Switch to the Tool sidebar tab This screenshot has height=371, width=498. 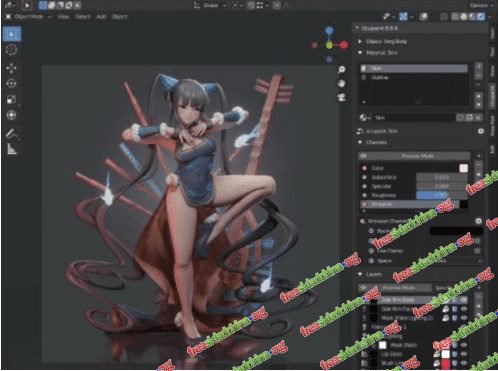493,52
